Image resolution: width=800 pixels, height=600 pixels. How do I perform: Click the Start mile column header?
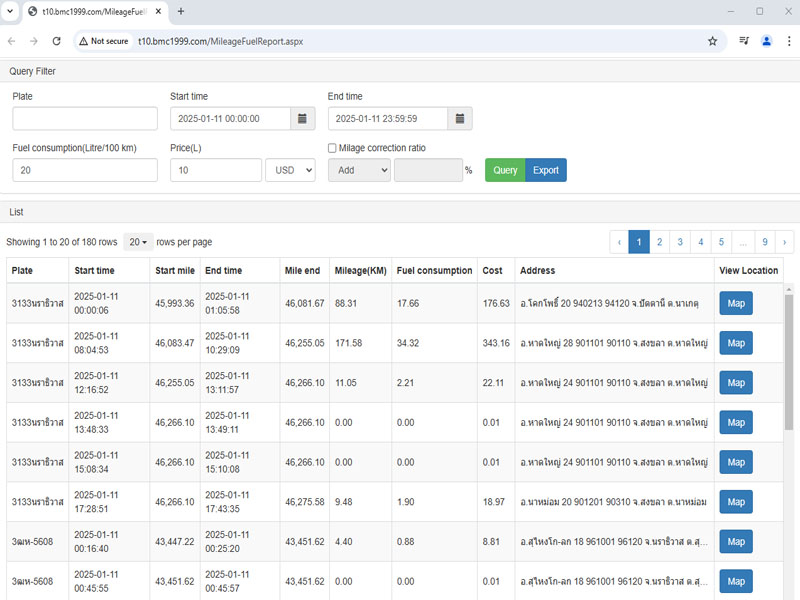coord(175,271)
